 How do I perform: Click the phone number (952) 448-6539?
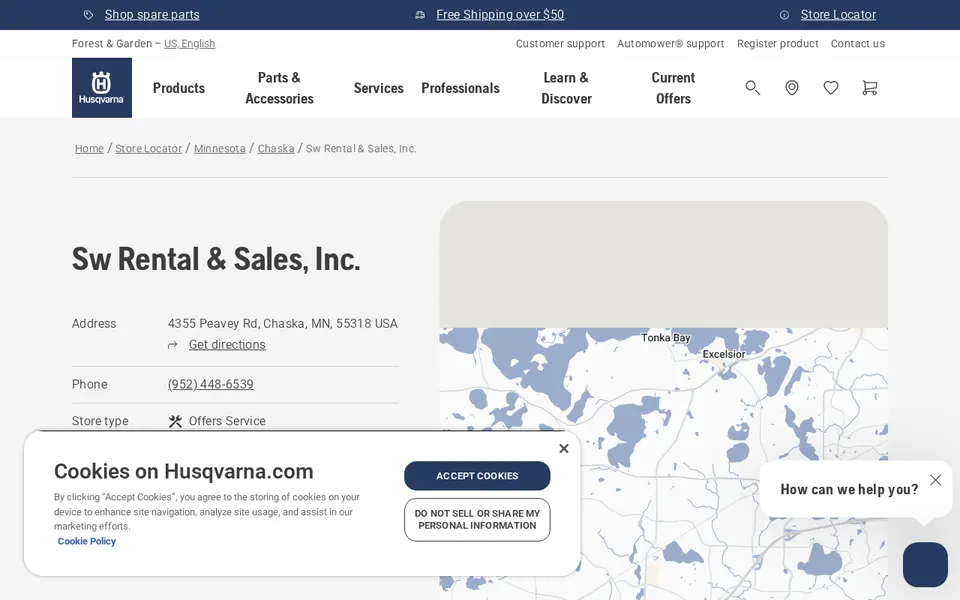click(x=211, y=384)
